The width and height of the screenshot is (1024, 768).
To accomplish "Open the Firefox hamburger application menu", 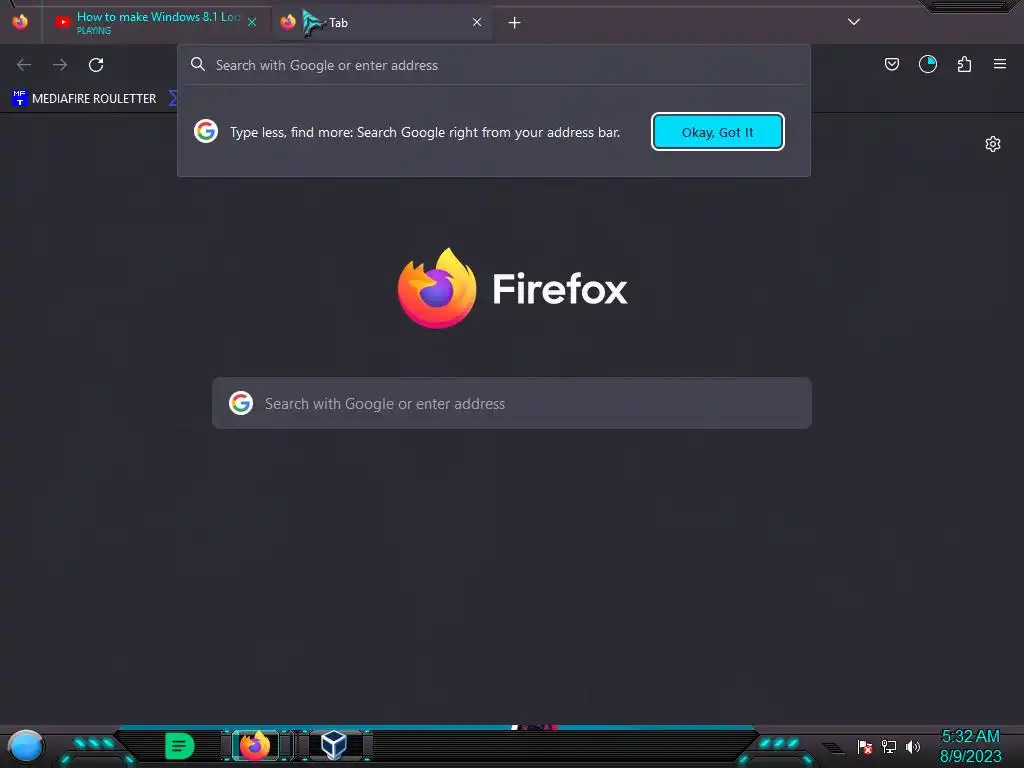I will tap(1000, 64).
